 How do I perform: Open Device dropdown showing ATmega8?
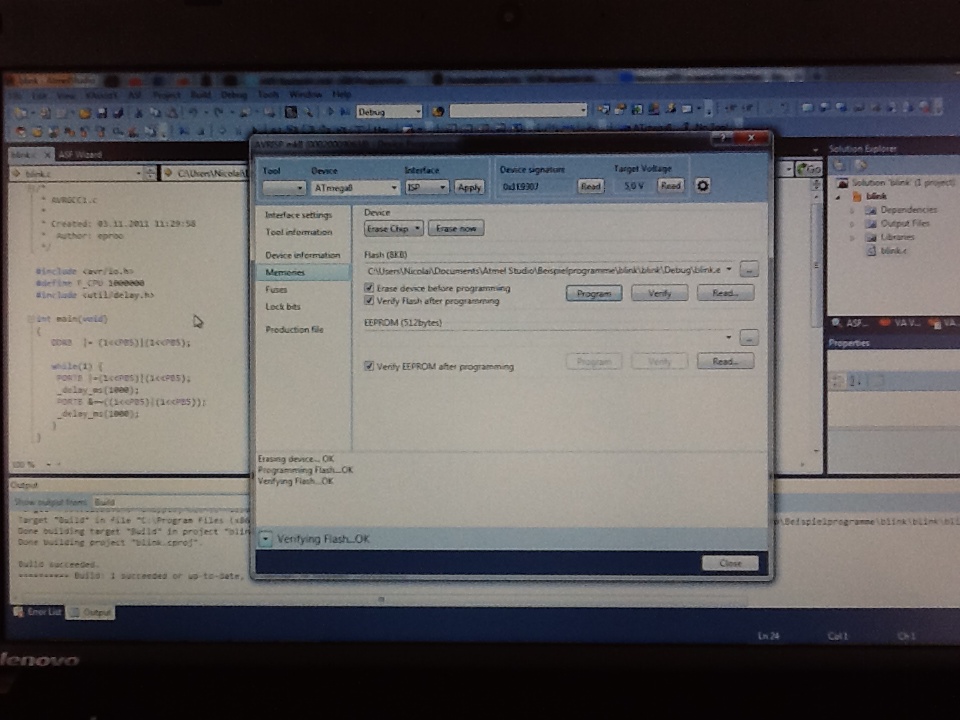click(x=355, y=188)
